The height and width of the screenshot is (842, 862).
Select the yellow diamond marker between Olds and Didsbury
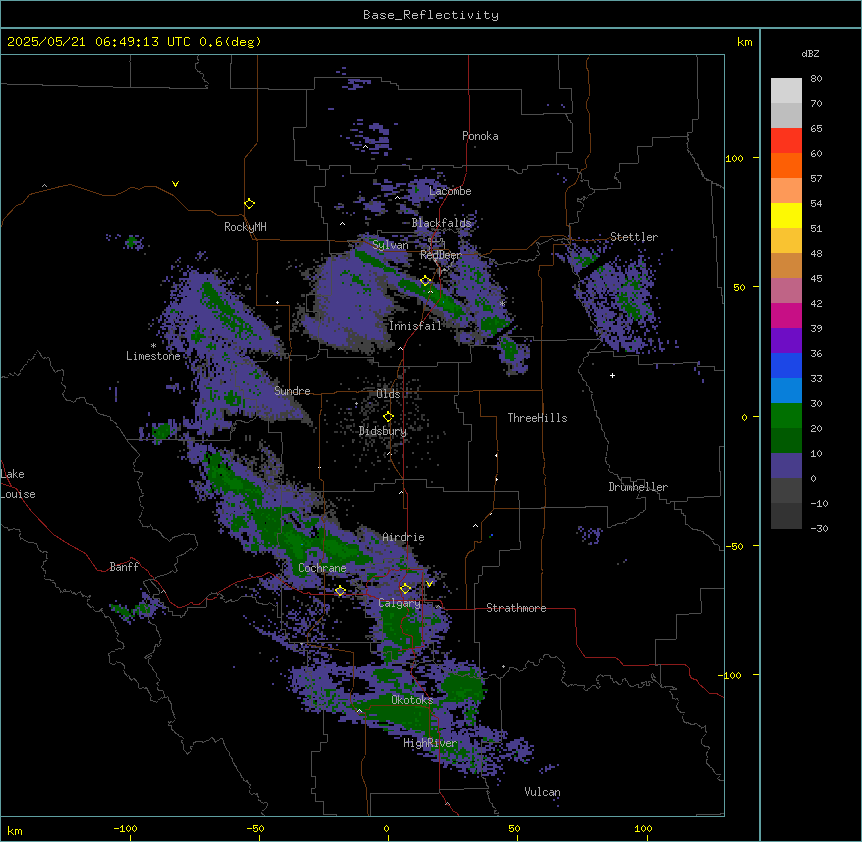[388, 417]
